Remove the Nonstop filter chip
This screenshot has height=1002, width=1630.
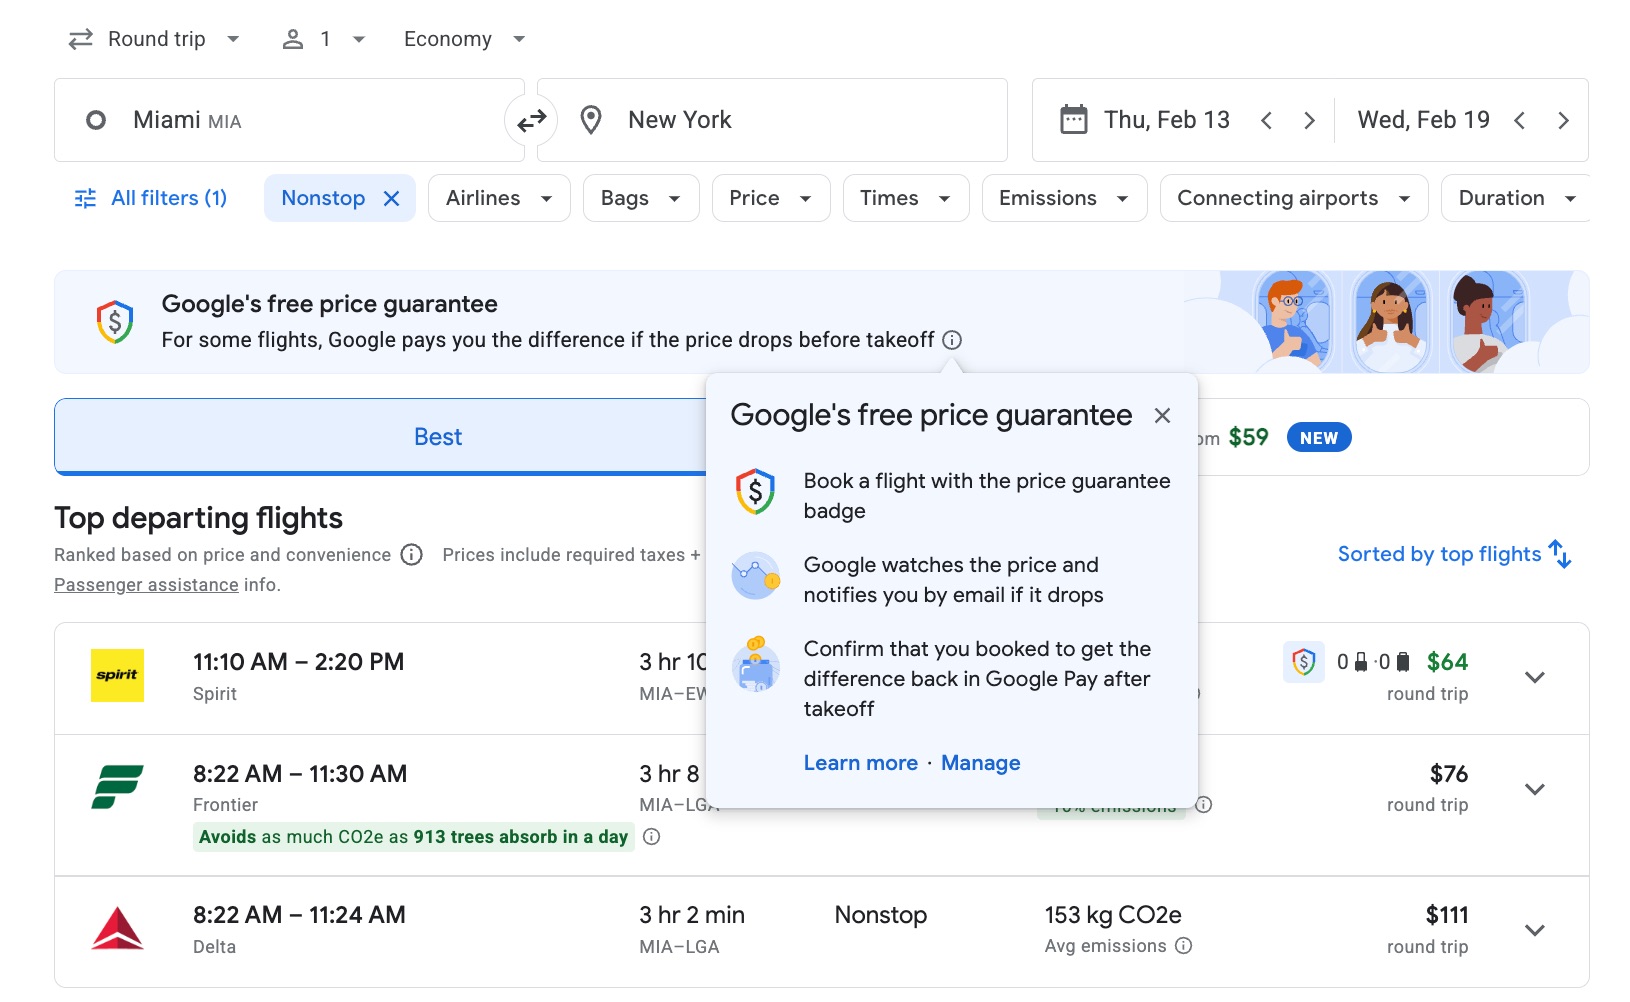point(391,197)
